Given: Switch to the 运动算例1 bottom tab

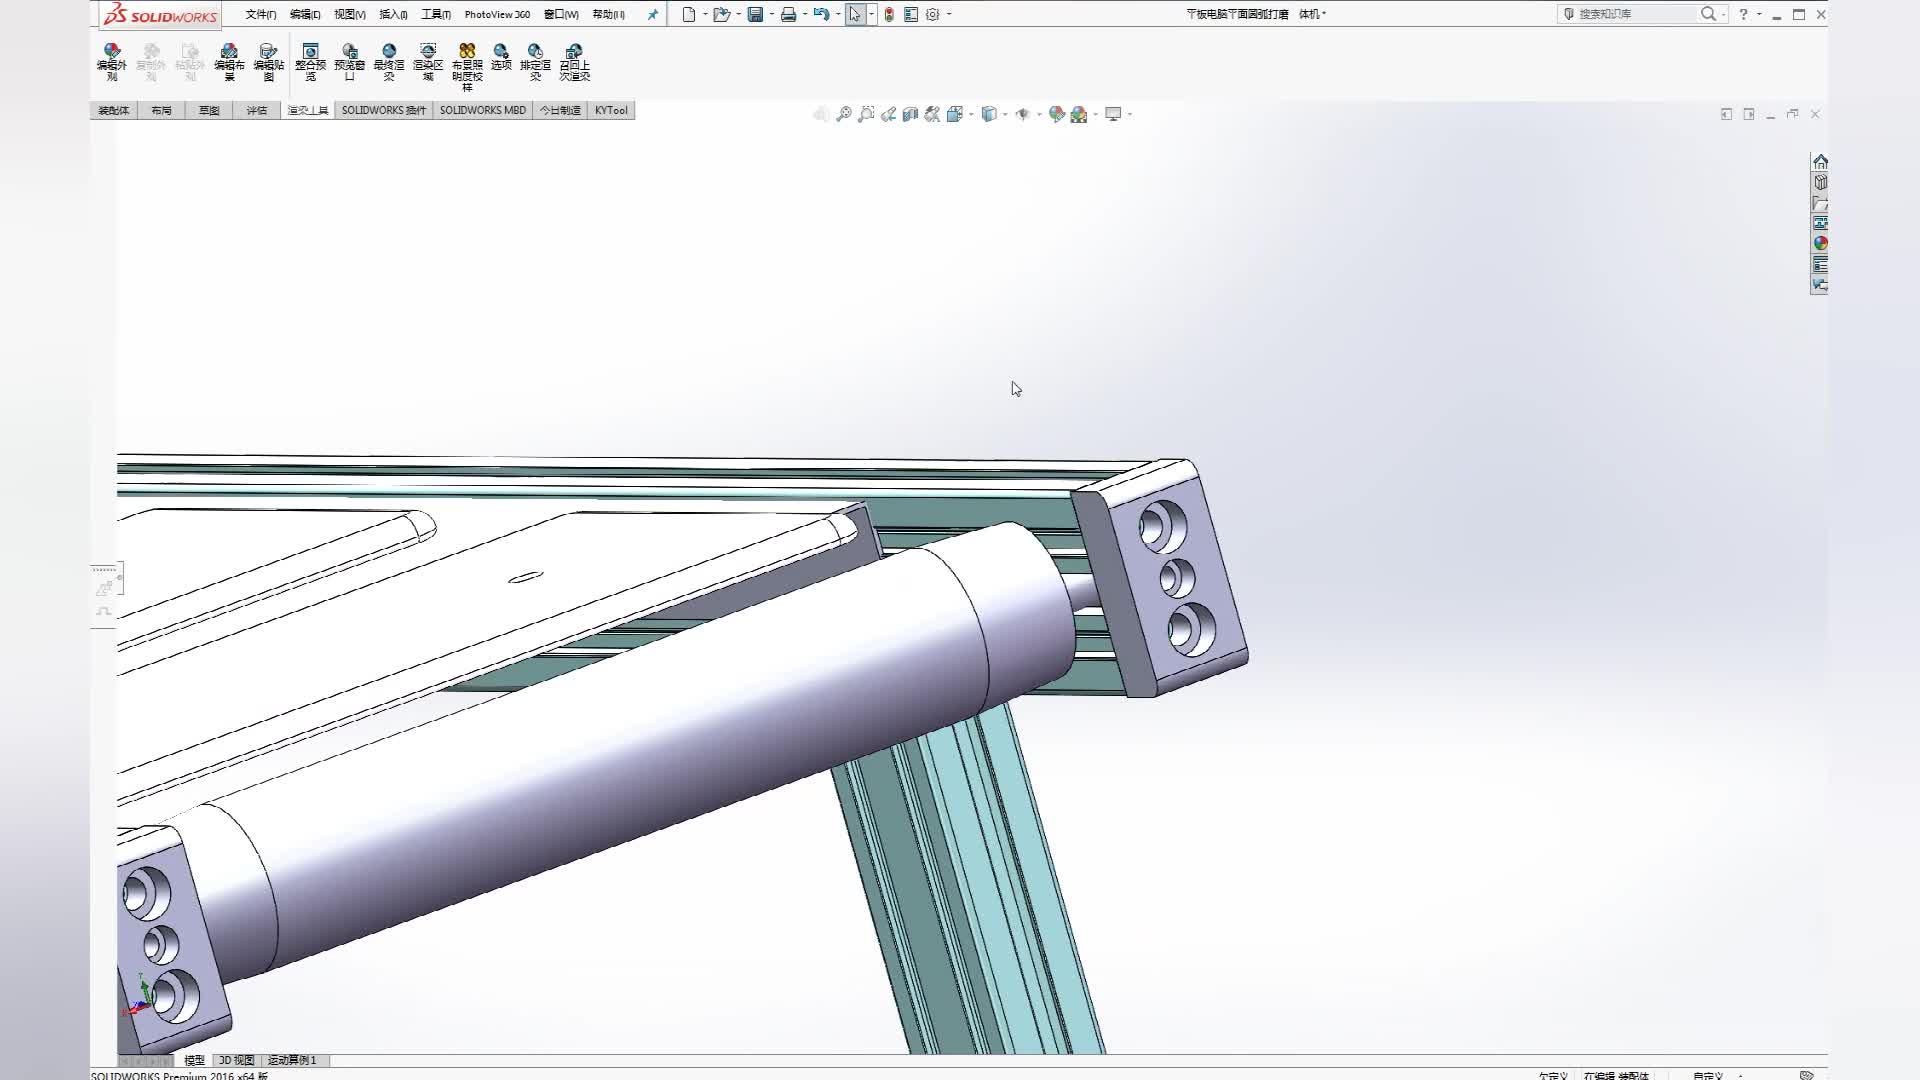Looking at the screenshot, I should [x=292, y=1060].
